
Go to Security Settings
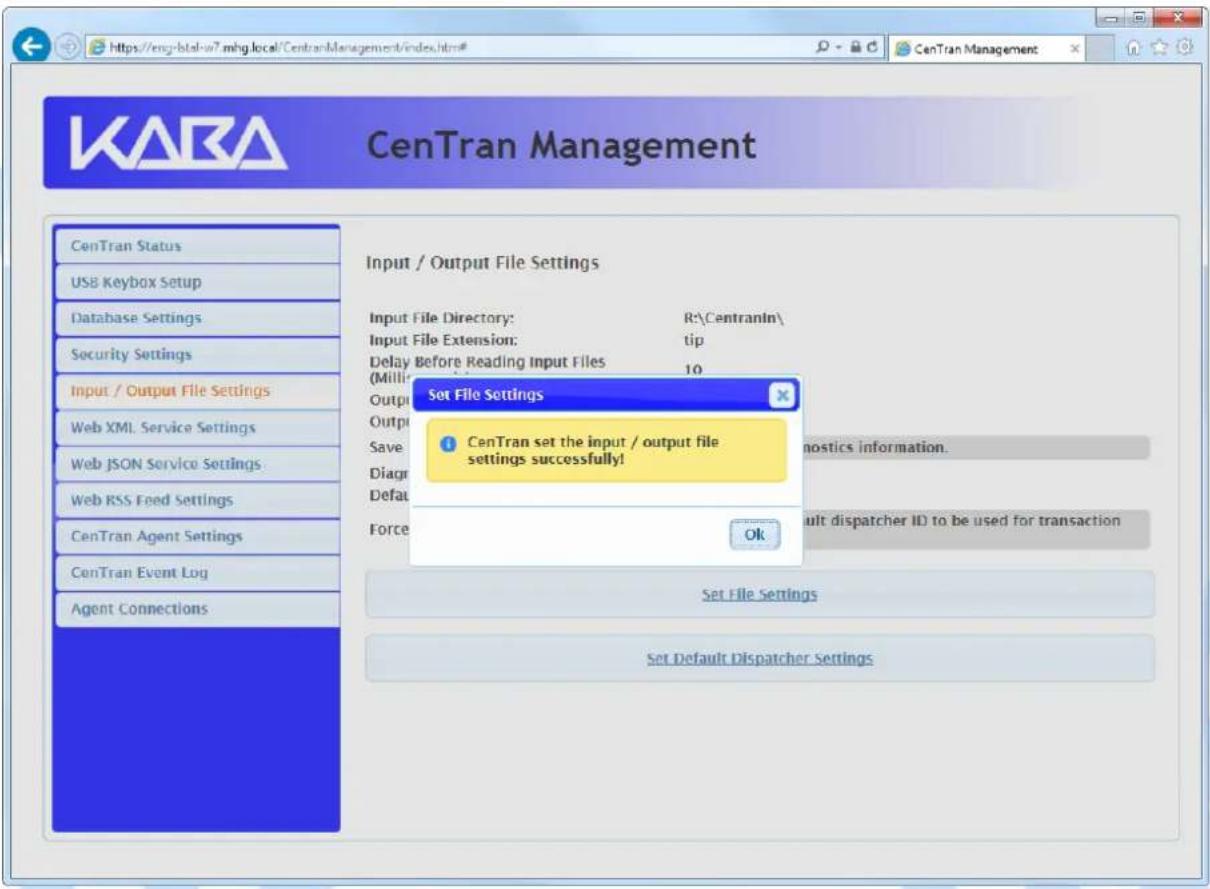pyautogui.click(x=197, y=354)
